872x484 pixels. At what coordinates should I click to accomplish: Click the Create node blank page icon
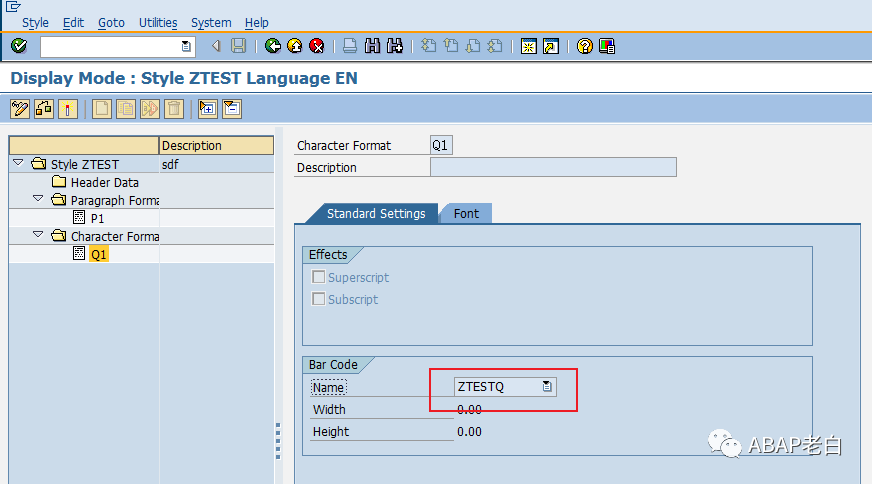point(102,108)
